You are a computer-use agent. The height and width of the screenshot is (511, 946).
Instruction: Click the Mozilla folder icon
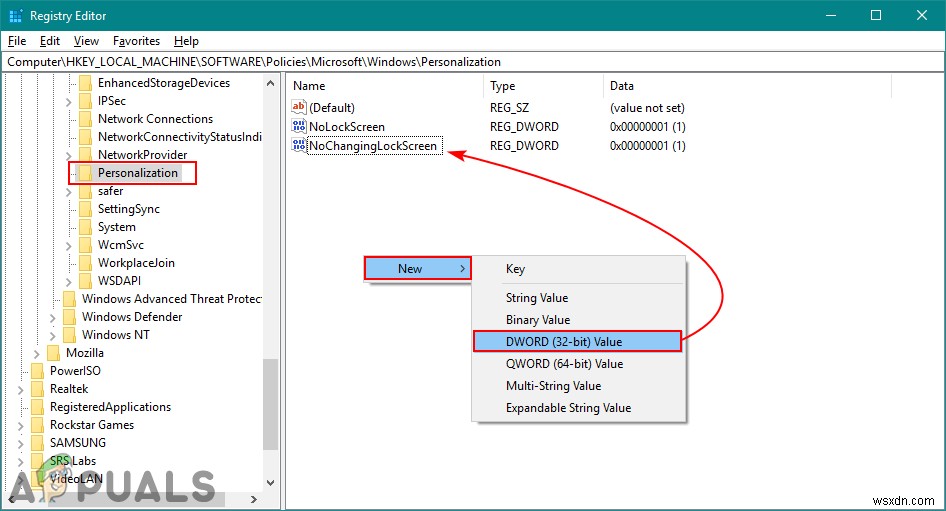pos(53,353)
